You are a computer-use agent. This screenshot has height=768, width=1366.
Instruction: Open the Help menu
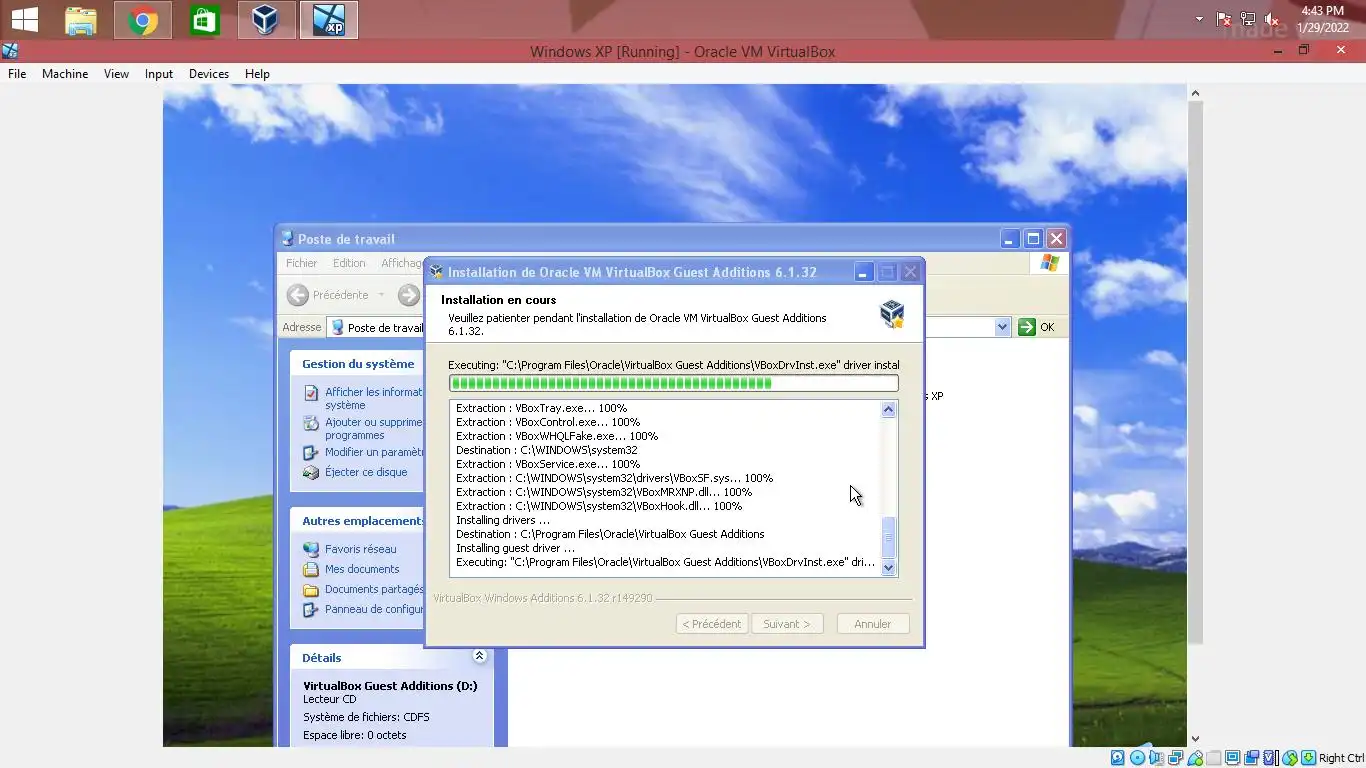(257, 74)
